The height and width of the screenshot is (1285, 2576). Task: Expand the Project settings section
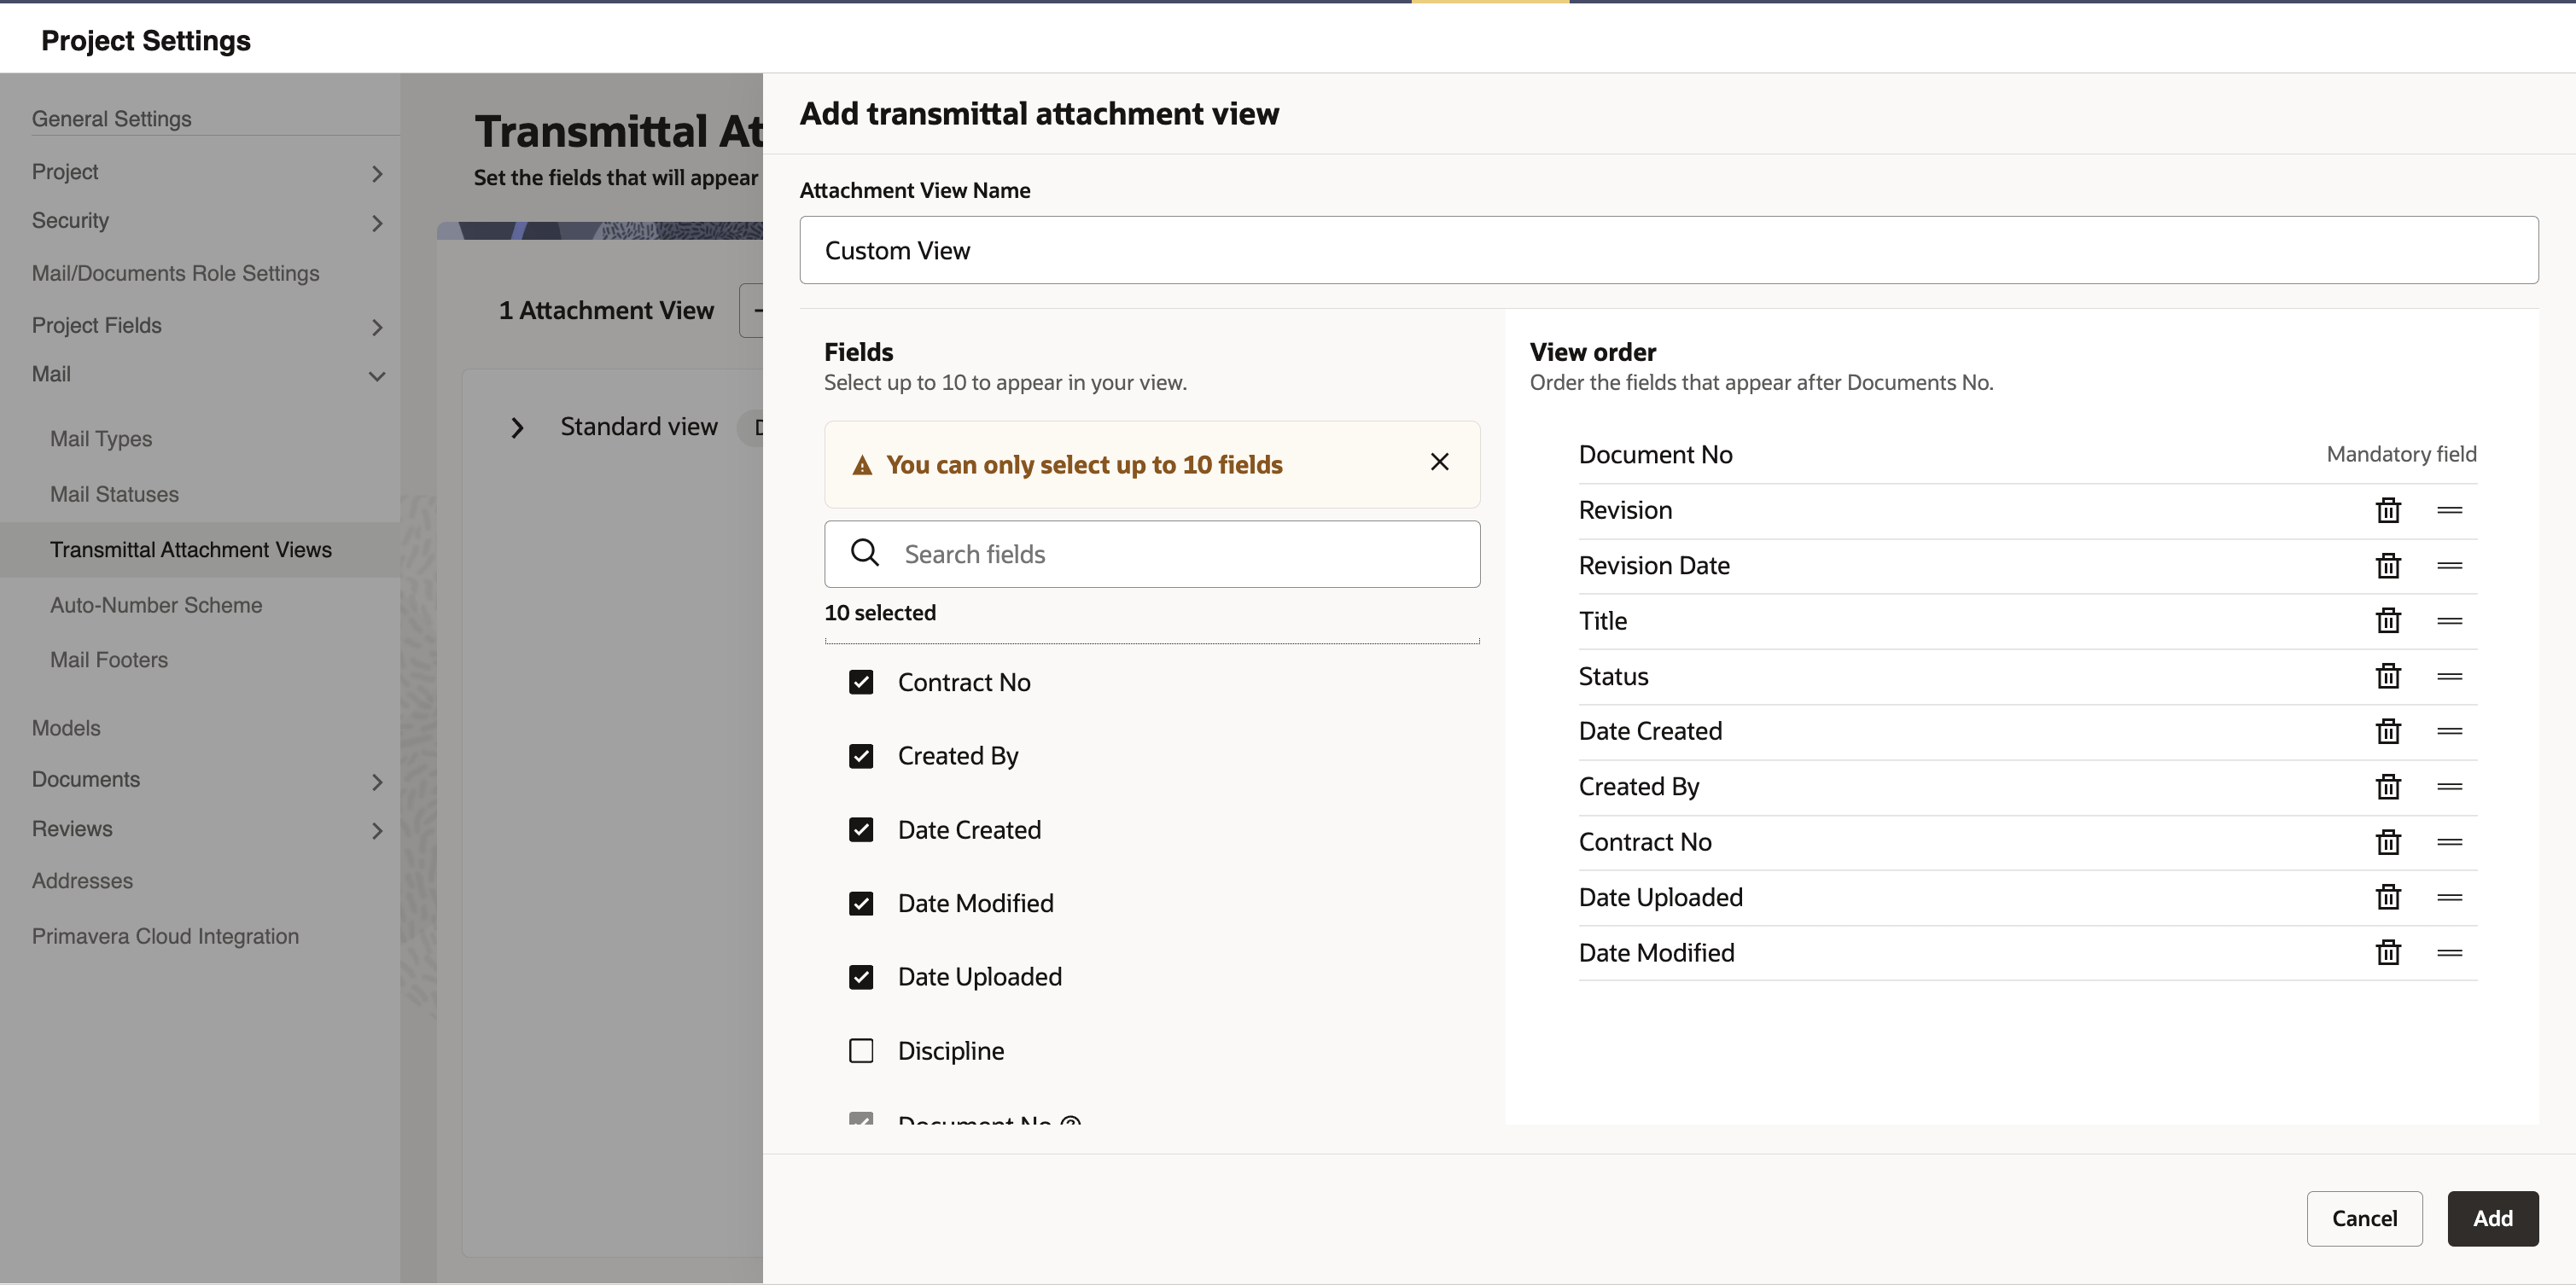(377, 174)
